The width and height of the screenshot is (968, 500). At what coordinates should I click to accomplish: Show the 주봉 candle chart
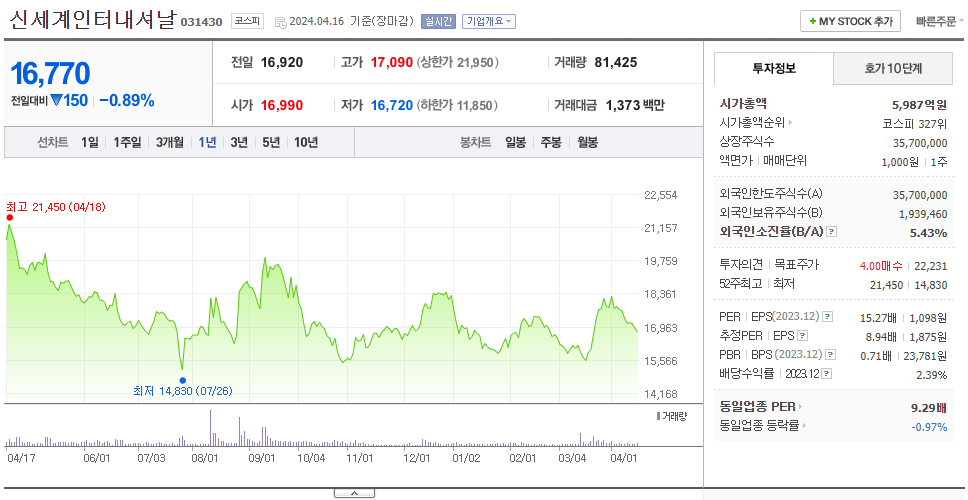551,143
